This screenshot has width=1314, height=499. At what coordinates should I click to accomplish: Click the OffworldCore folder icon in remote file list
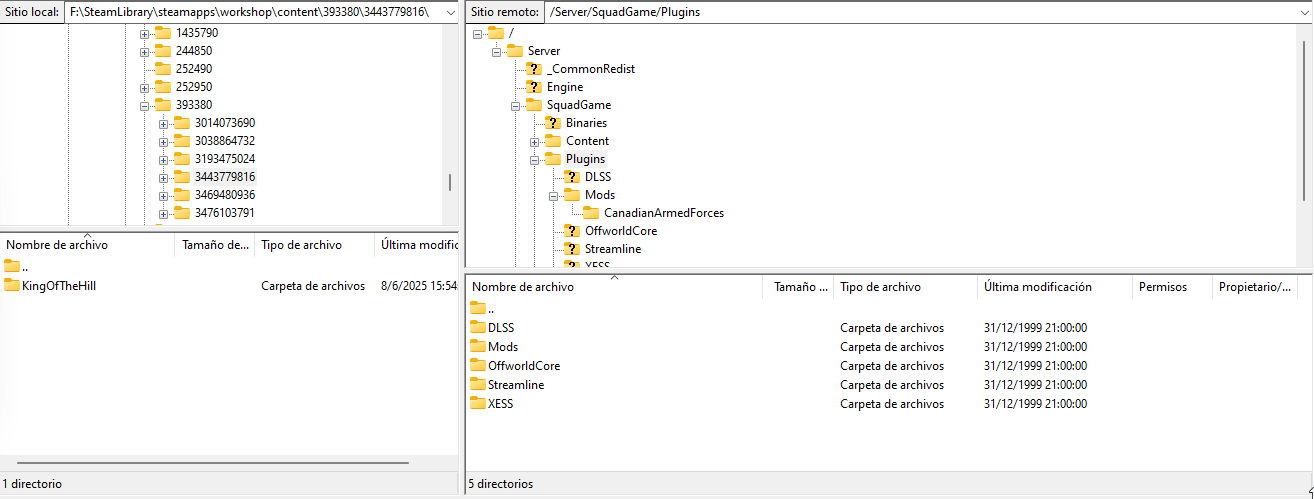tap(478, 365)
